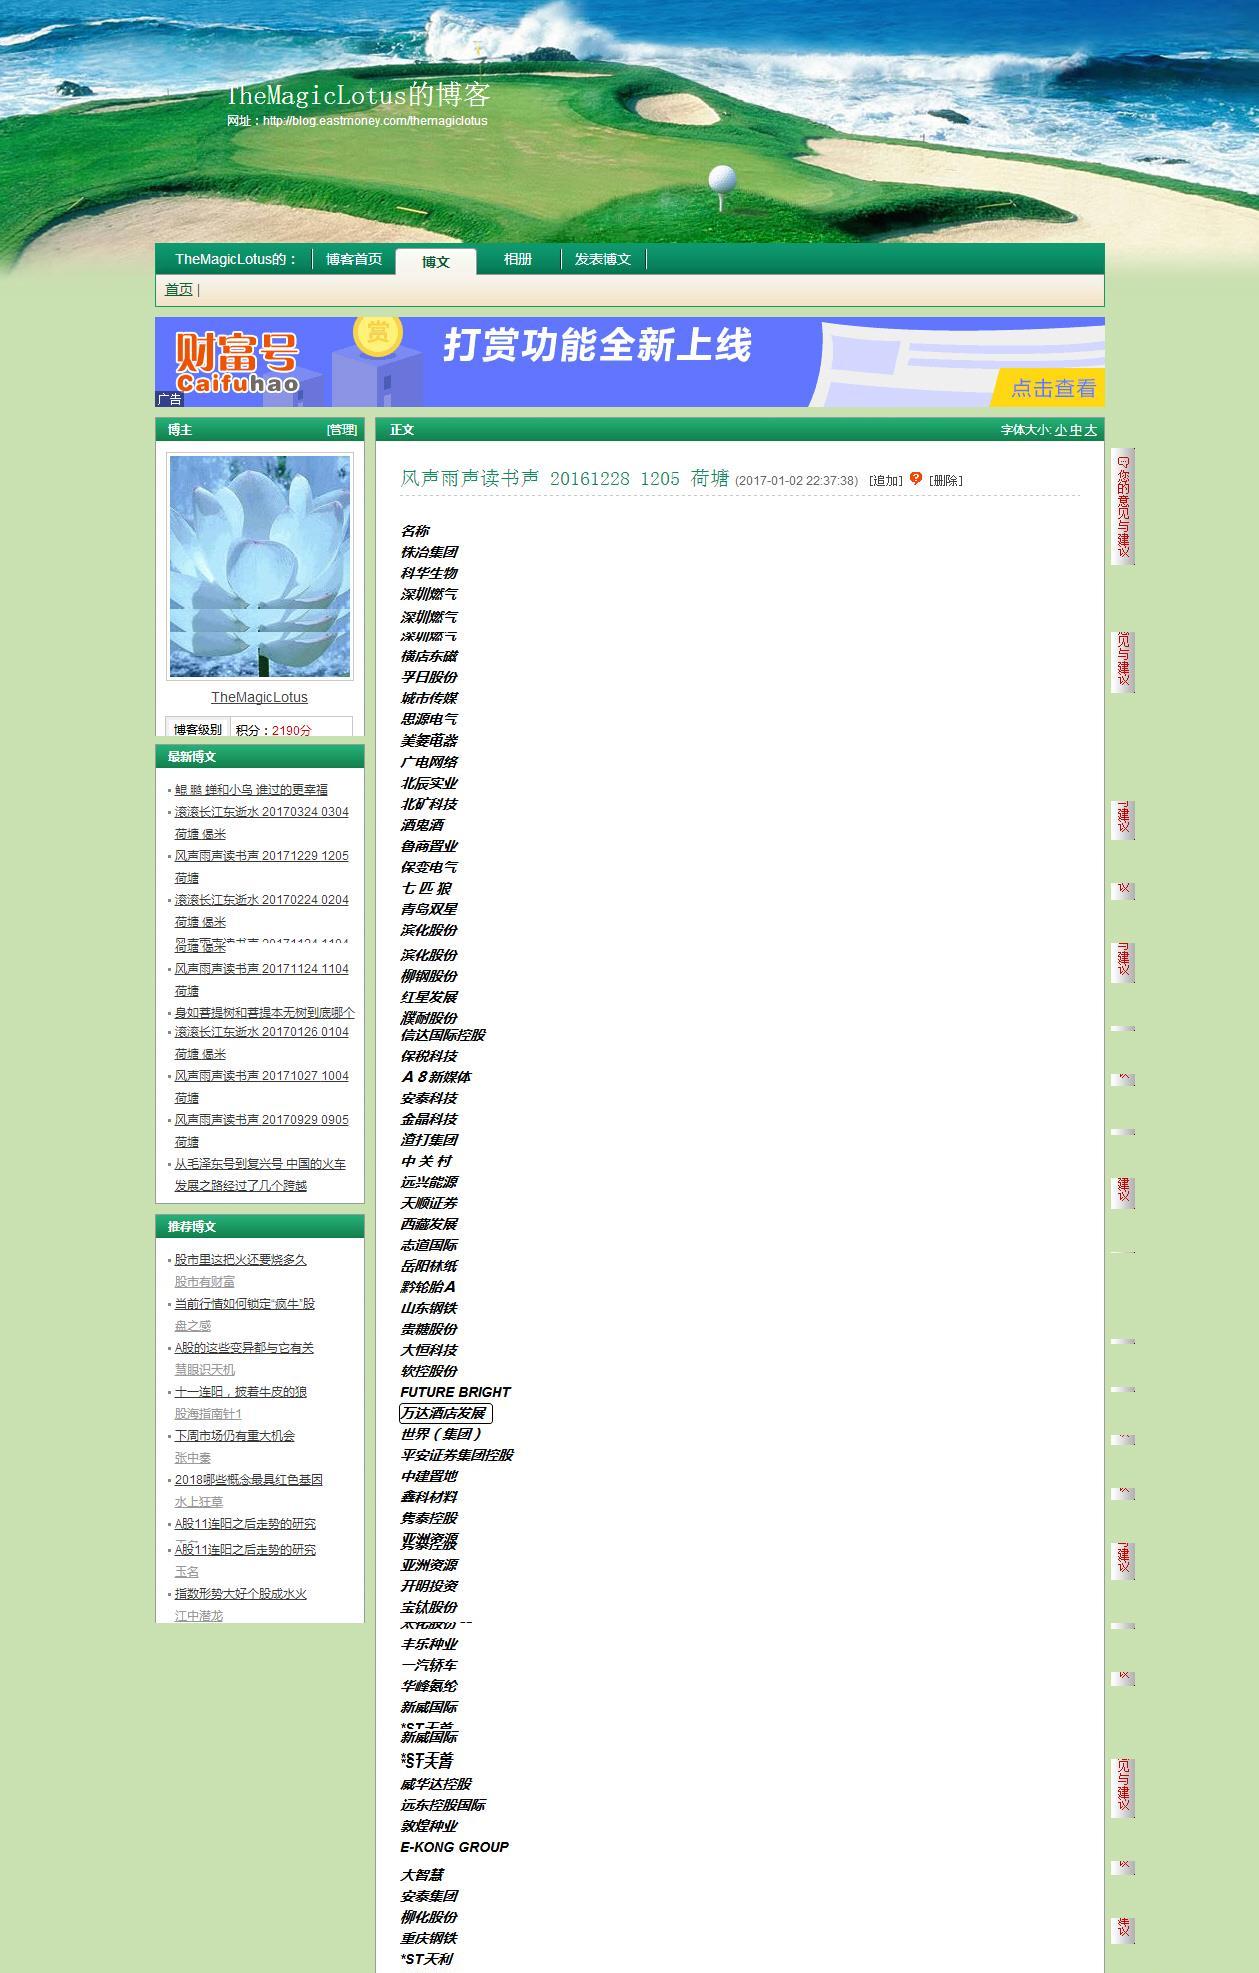Open recommended post '十一连阳，披着牛皮的狼'
This screenshot has height=1973, width=1259.
[241, 1392]
